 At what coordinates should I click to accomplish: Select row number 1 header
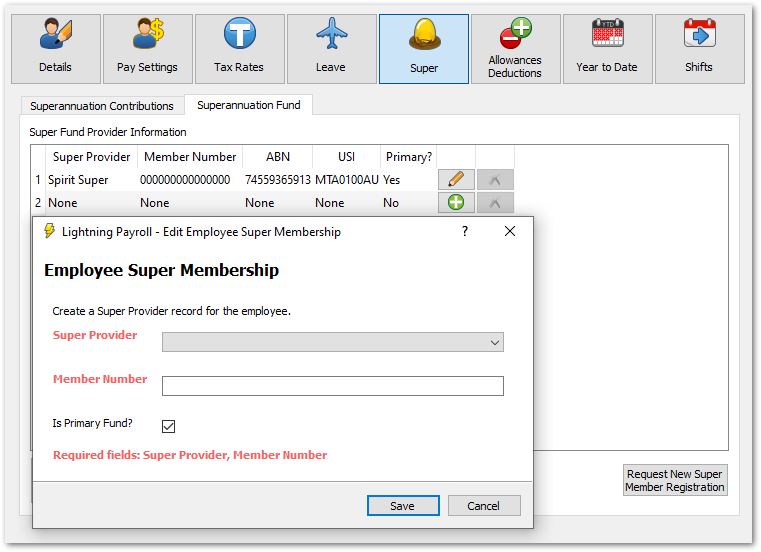pos(38,180)
